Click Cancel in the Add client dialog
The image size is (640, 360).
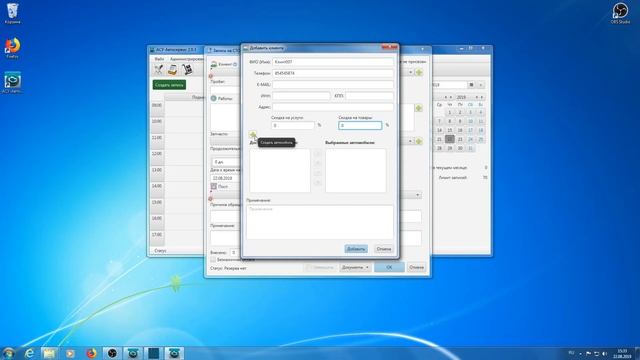[x=384, y=249]
